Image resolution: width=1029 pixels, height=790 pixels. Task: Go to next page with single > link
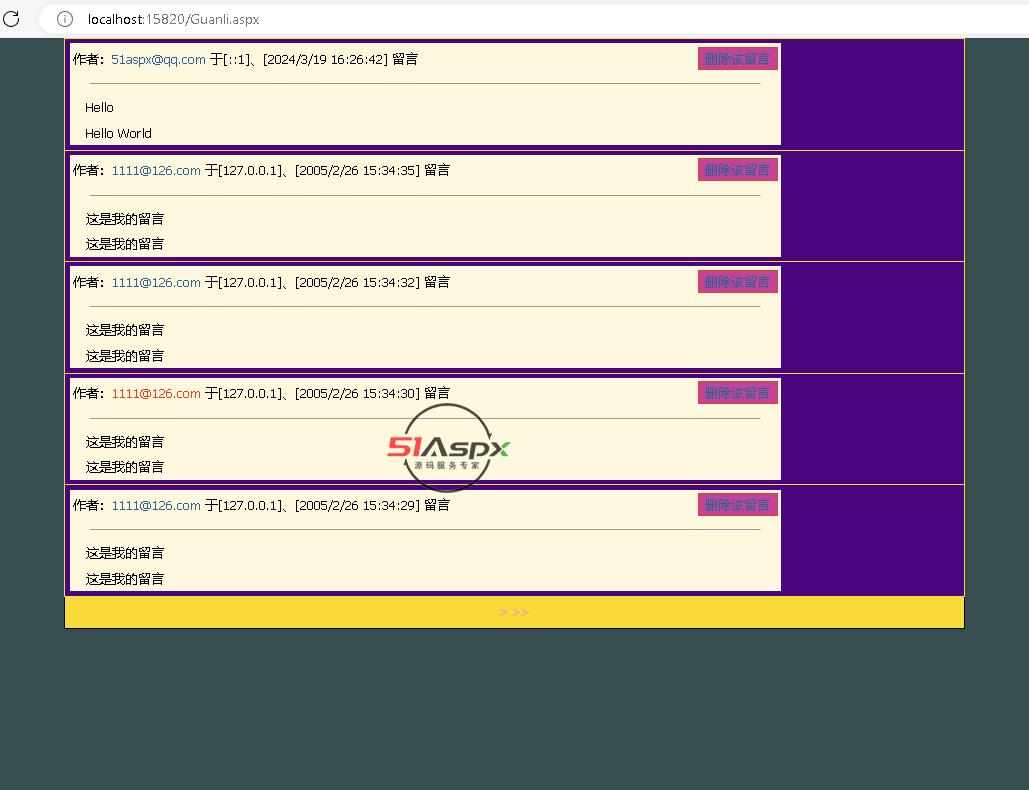(503, 612)
